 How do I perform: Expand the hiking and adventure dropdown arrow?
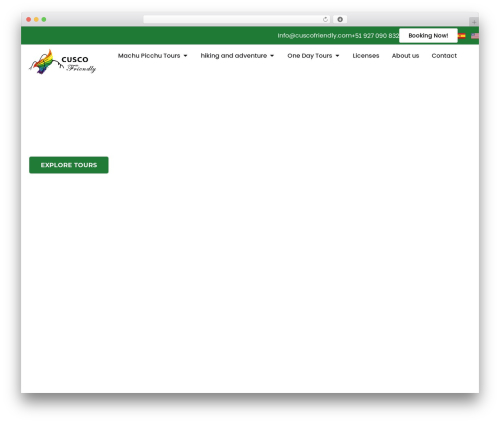point(272,56)
